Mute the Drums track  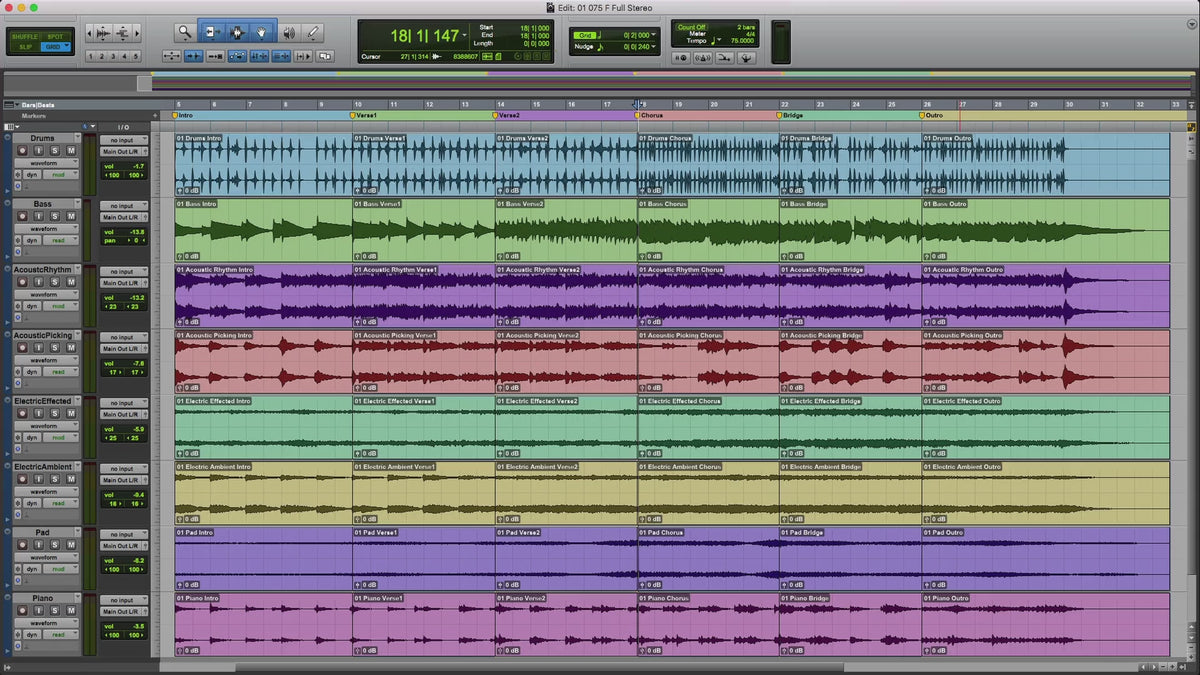click(70, 150)
